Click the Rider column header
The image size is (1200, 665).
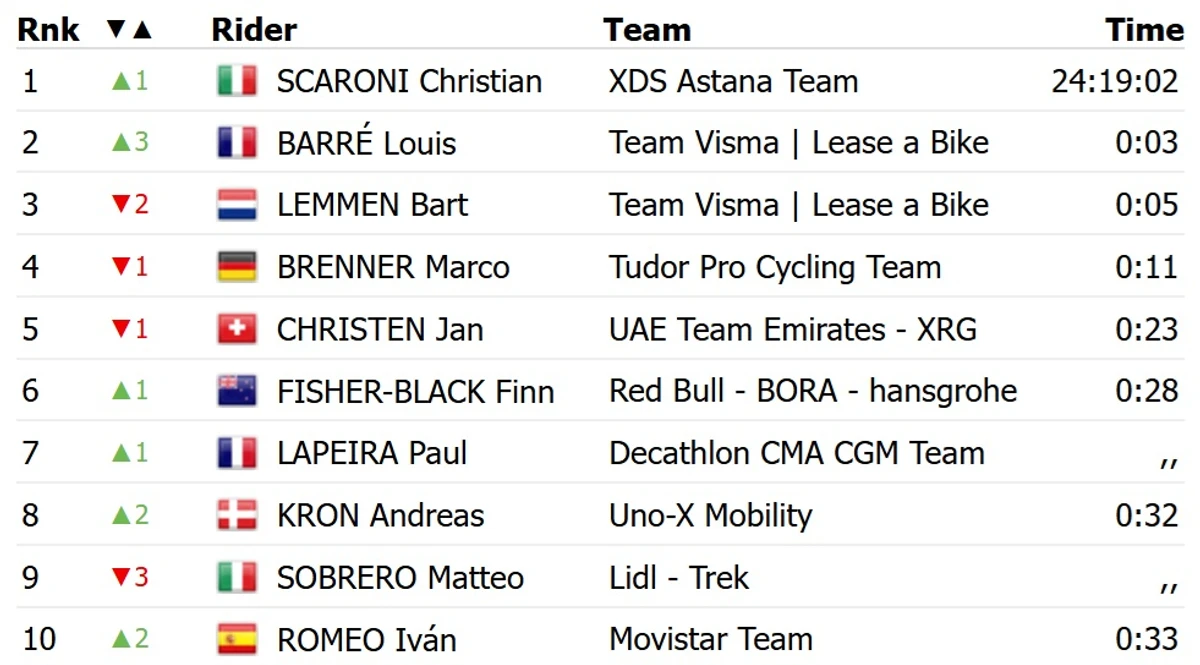pyautogui.click(x=254, y=30)
